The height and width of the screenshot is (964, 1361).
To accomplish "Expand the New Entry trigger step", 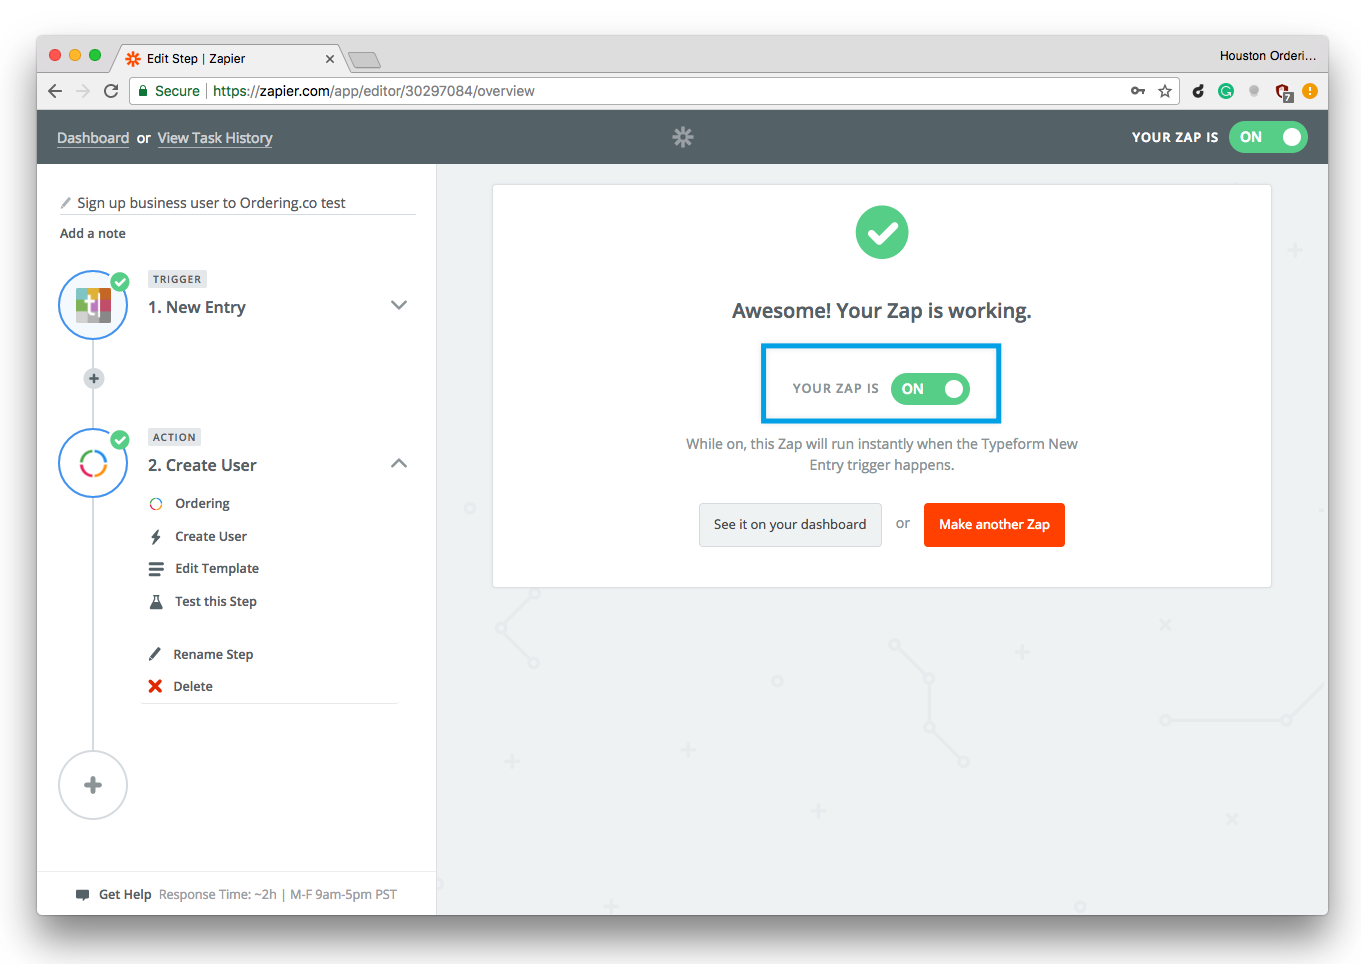I will tap(399, 305).
